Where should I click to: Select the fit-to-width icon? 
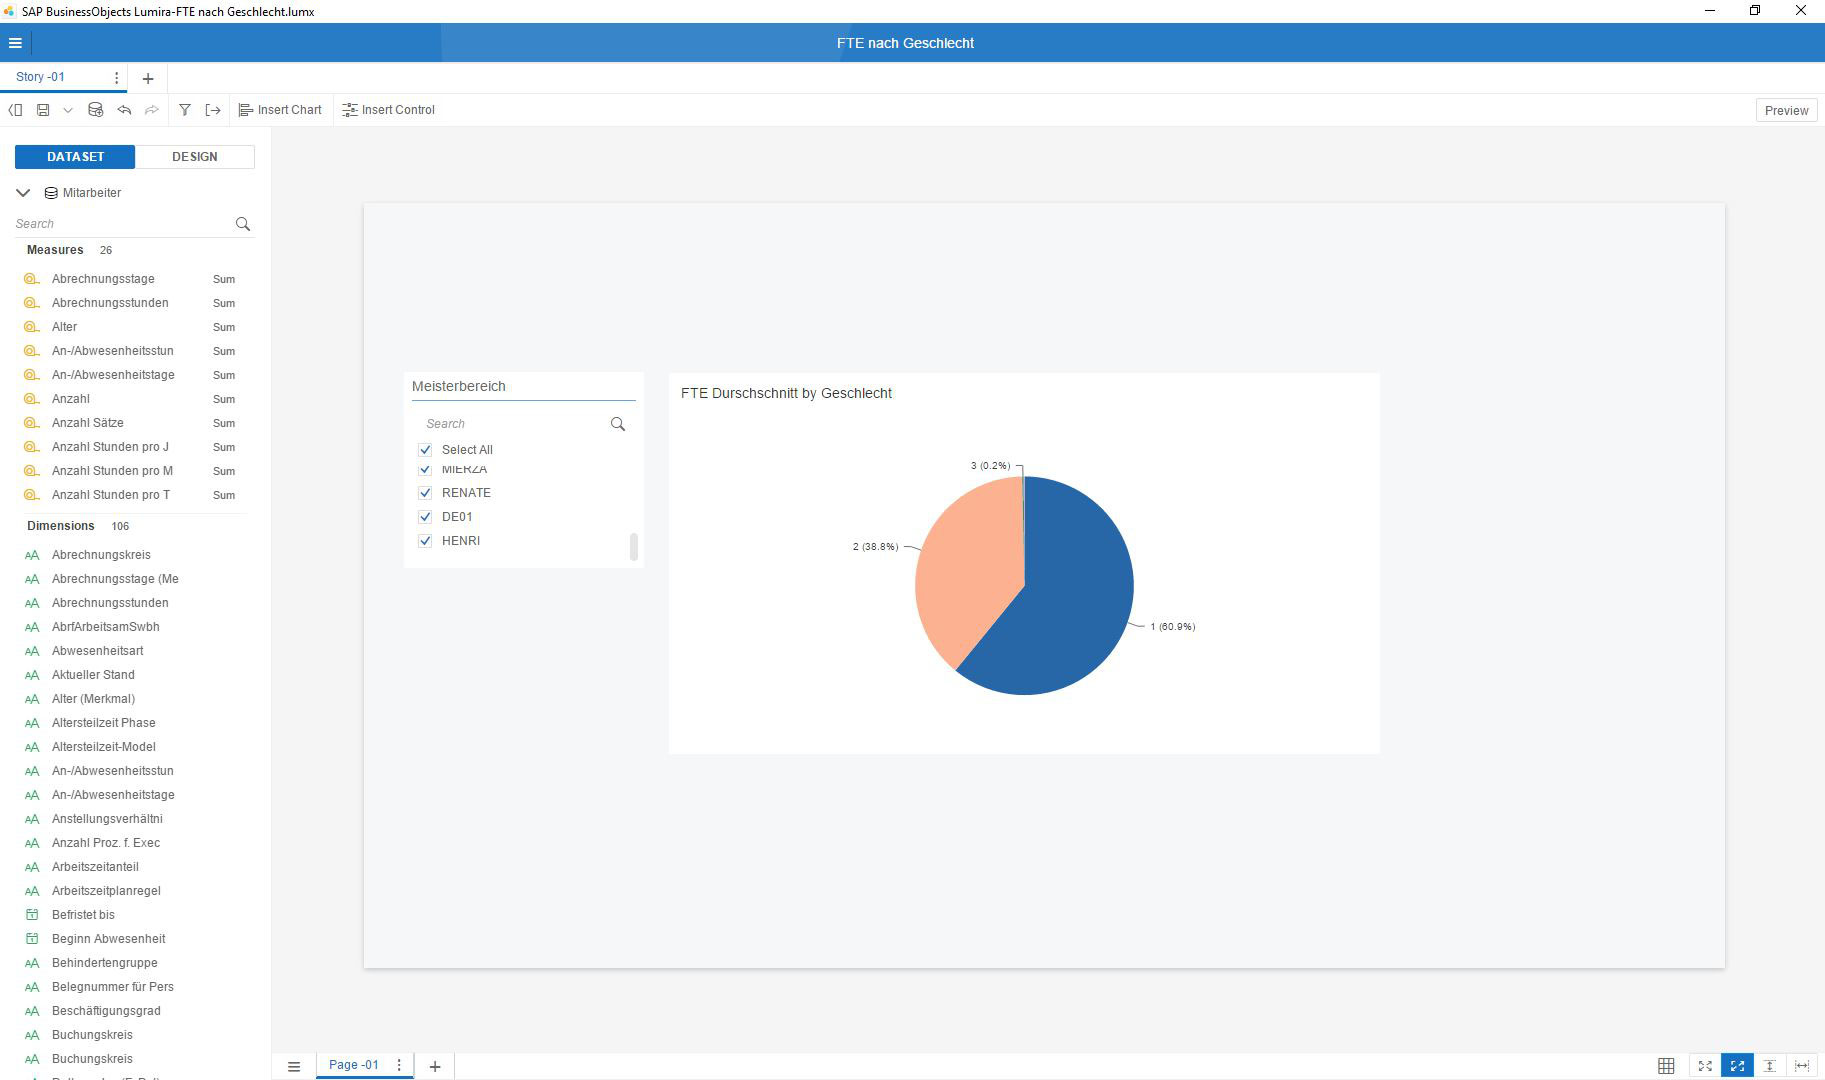tap(1802, 1066)
